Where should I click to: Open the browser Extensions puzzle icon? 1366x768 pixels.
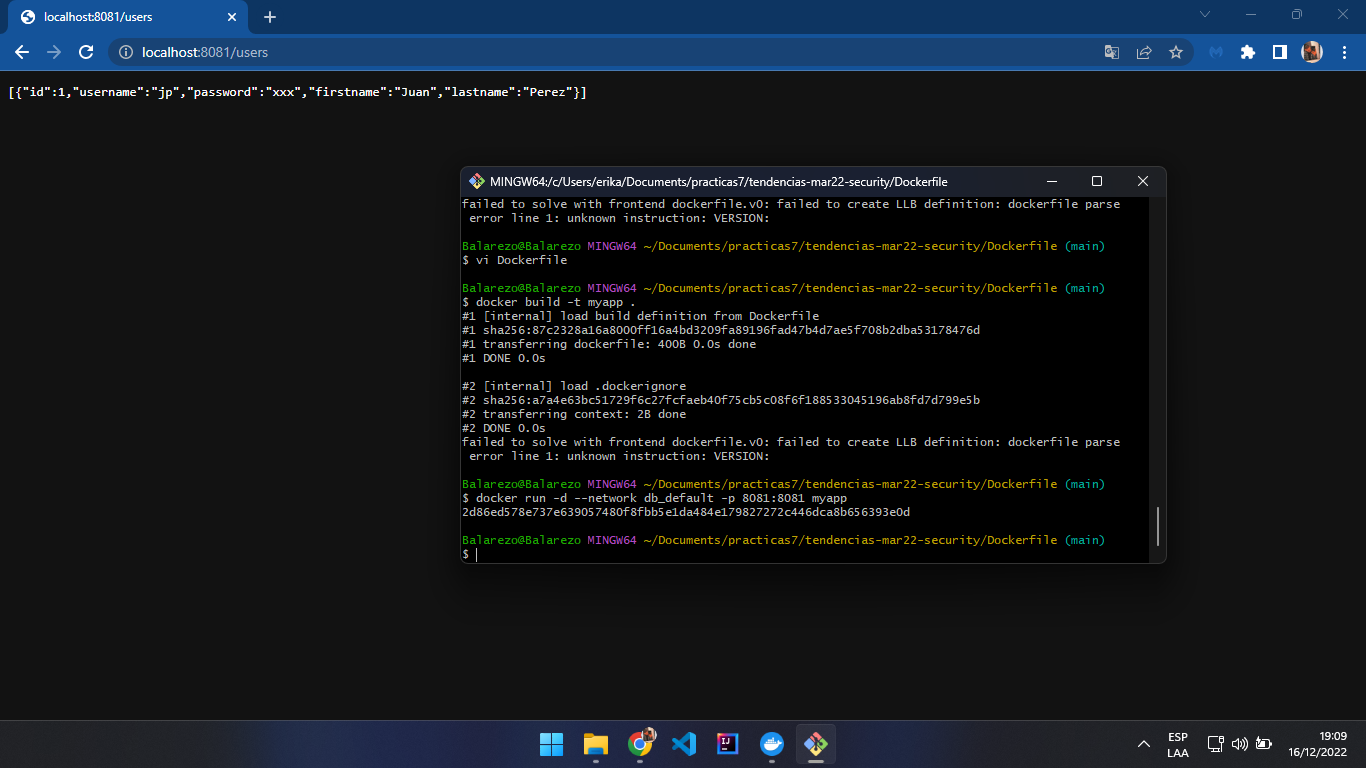[x=1247, y=51]
